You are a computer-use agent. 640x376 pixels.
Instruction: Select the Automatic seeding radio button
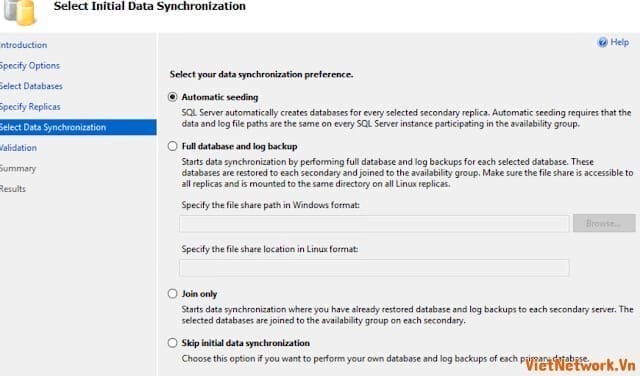[x=173, y=97]
